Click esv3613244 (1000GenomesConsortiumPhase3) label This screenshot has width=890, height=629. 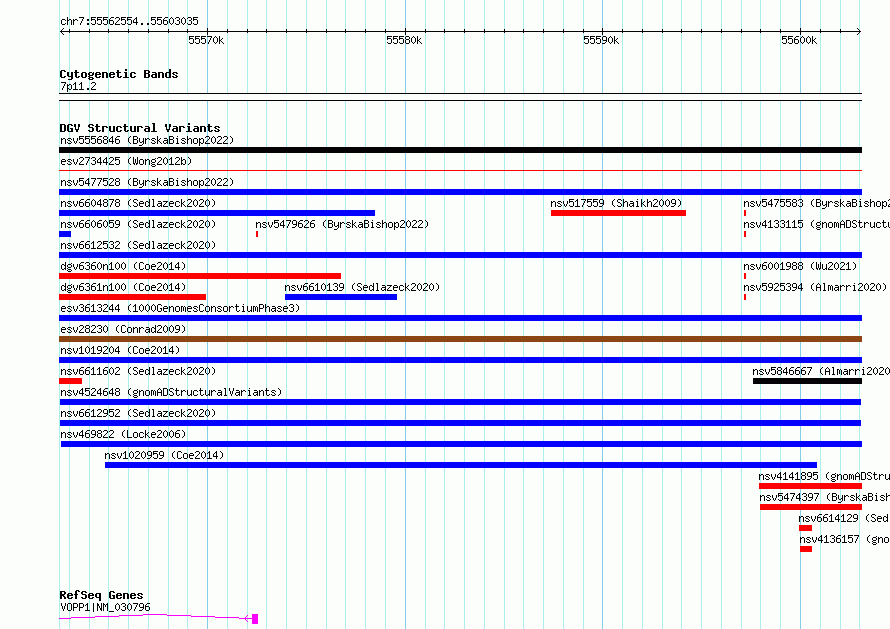pyautogui.click(x=180, y=308)
